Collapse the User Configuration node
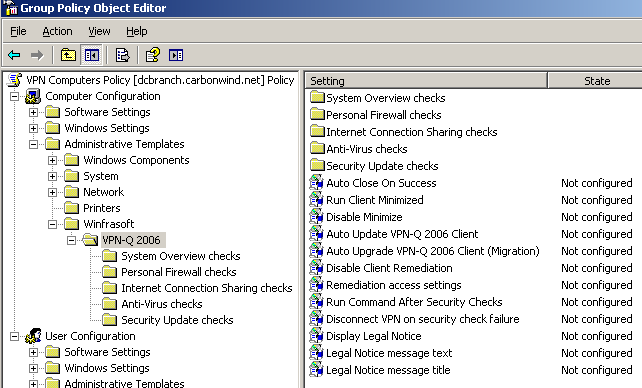 tap(14, 336)
